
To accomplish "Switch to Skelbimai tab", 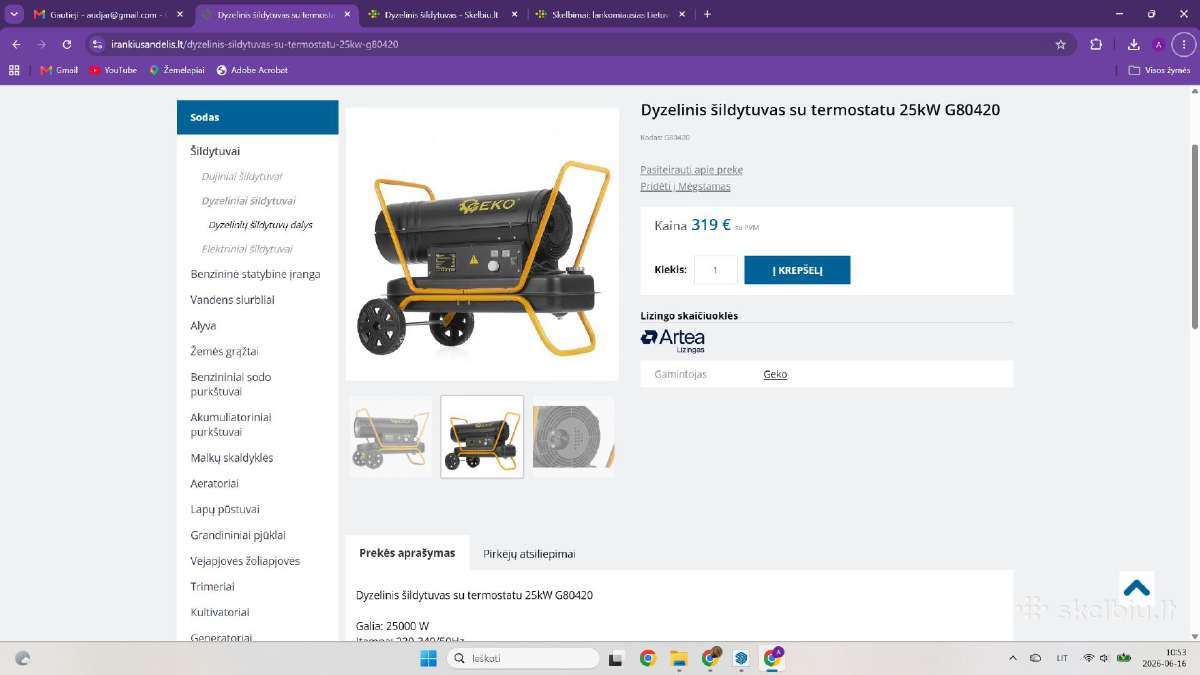I will pos(610,14).
